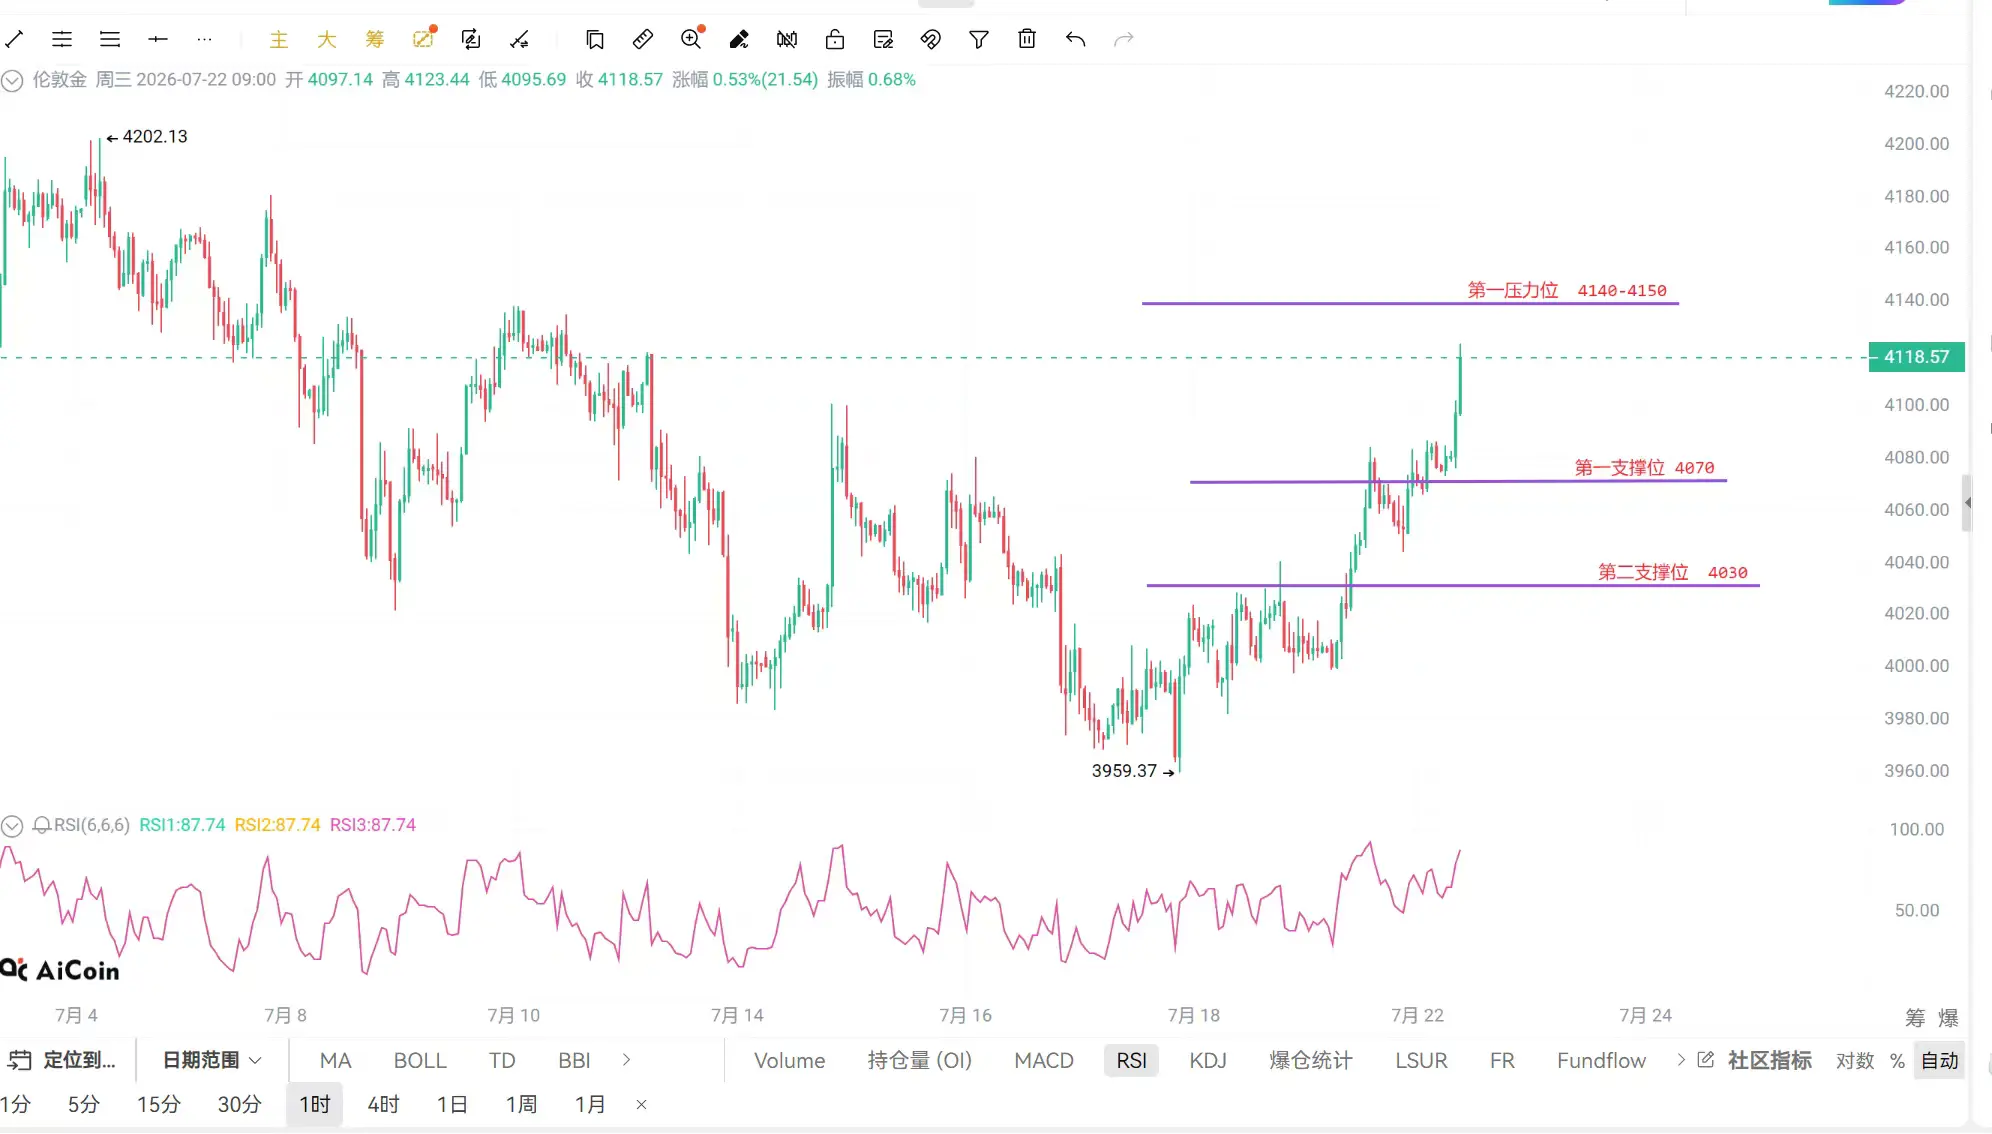
Task: Select the 1时 hourly timeframe
Action: click(x=315, y=1104)
